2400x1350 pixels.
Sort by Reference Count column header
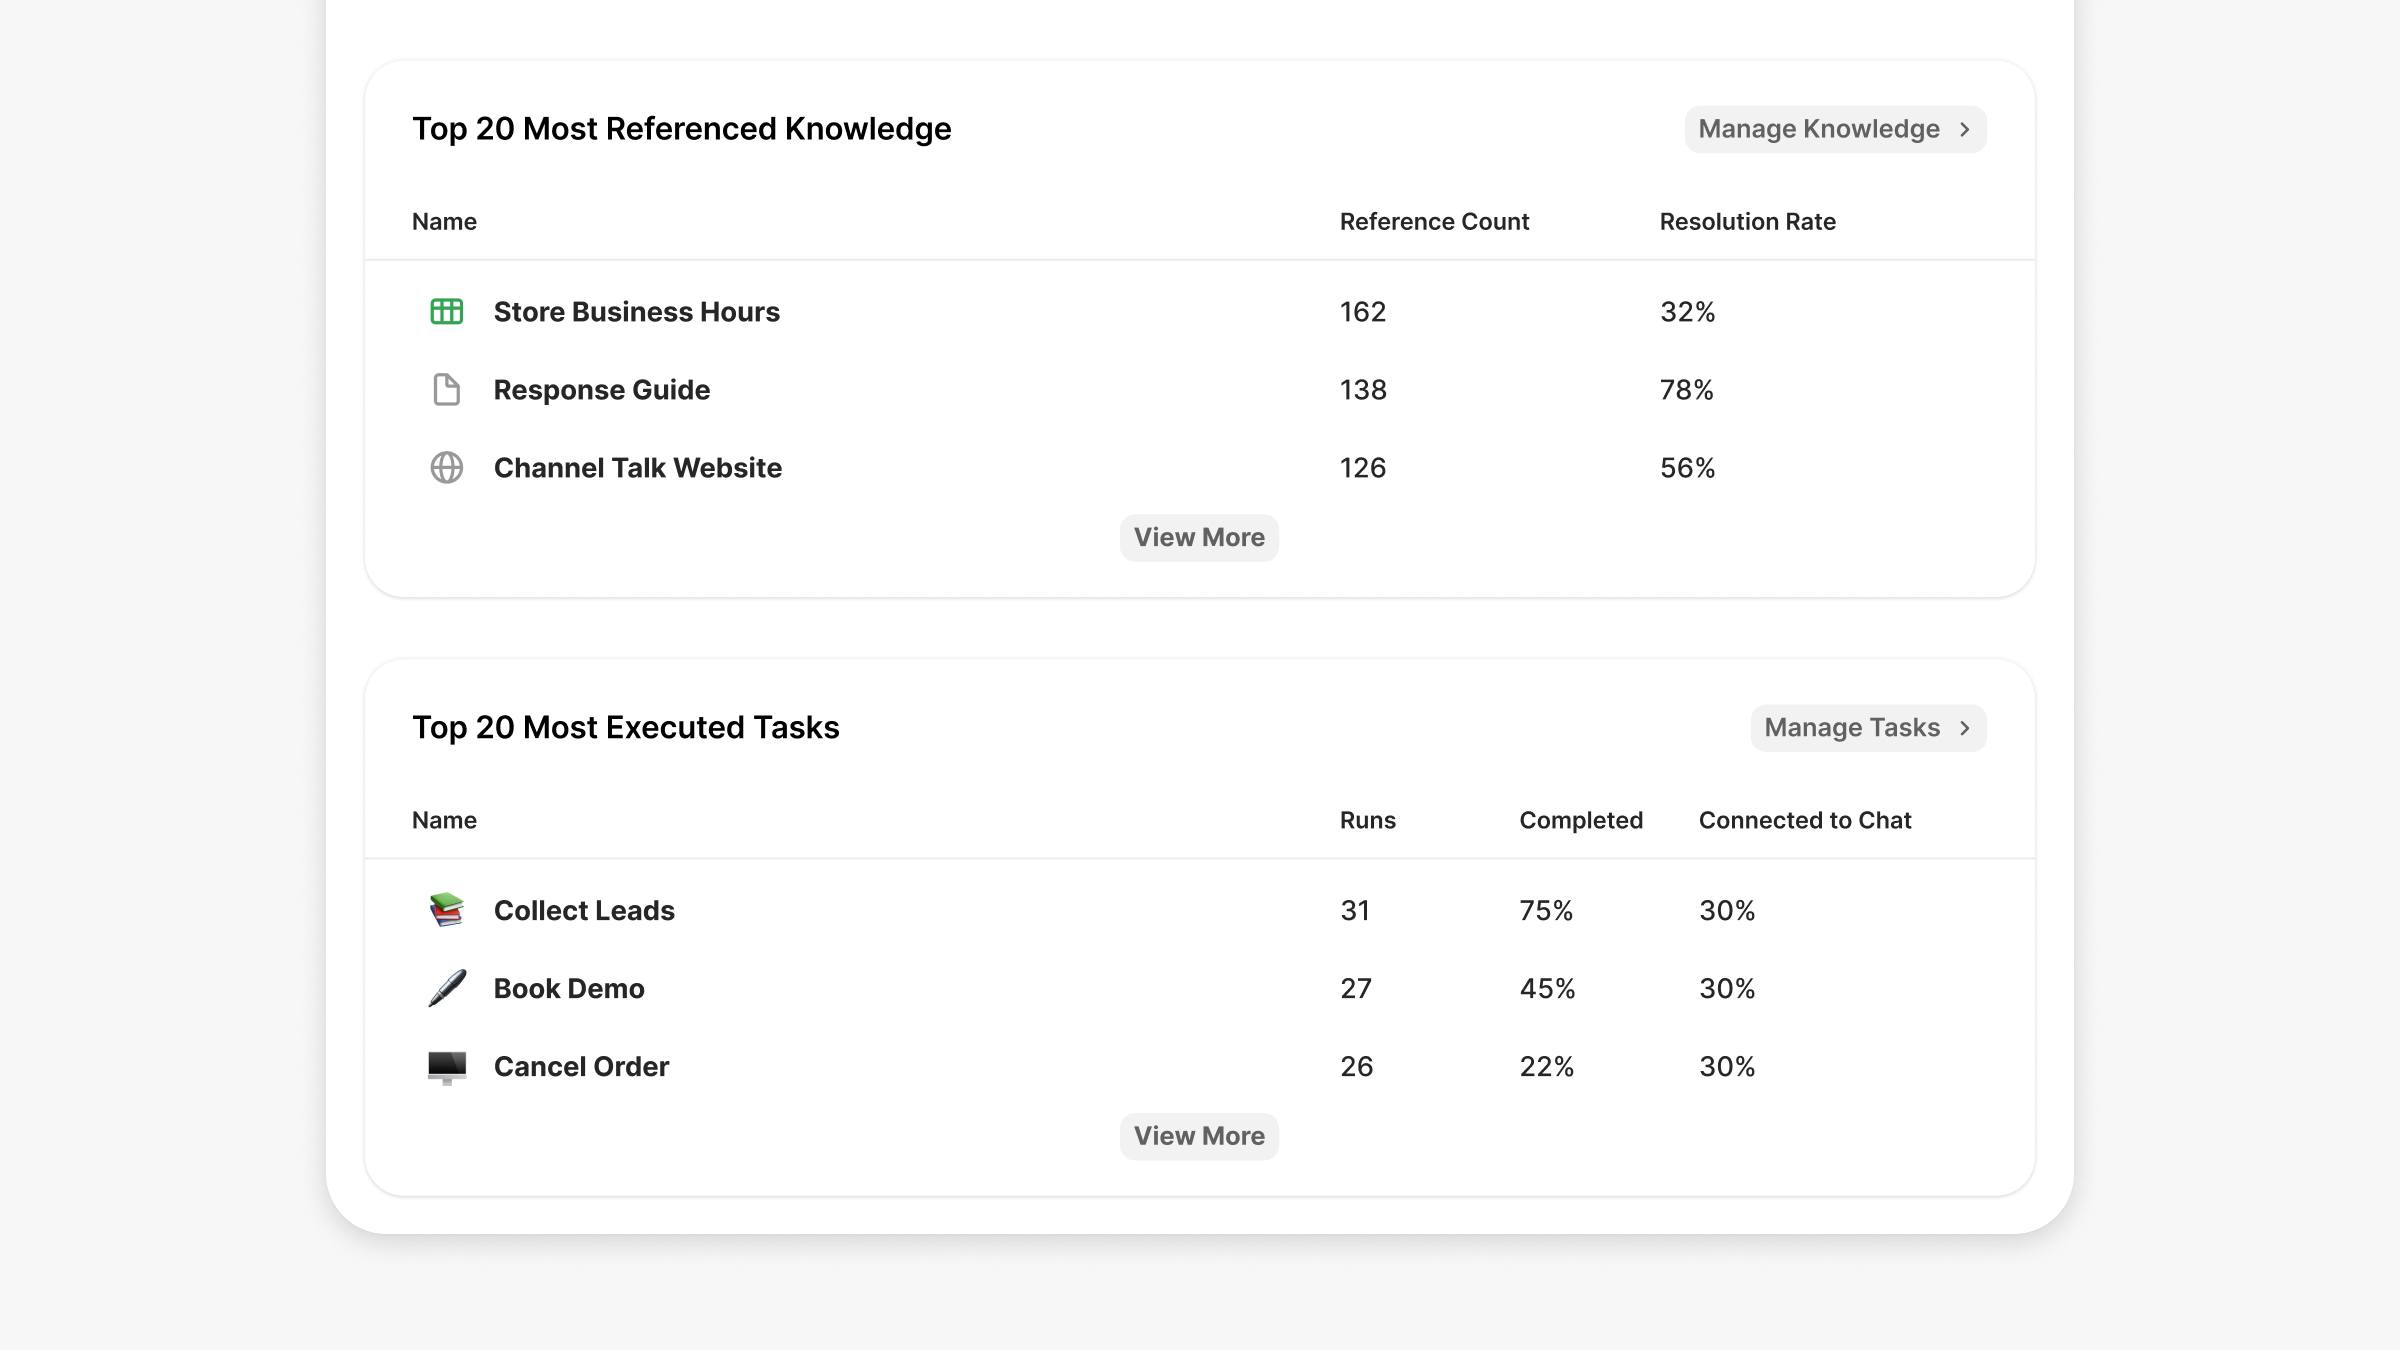tap(1434, 222)
